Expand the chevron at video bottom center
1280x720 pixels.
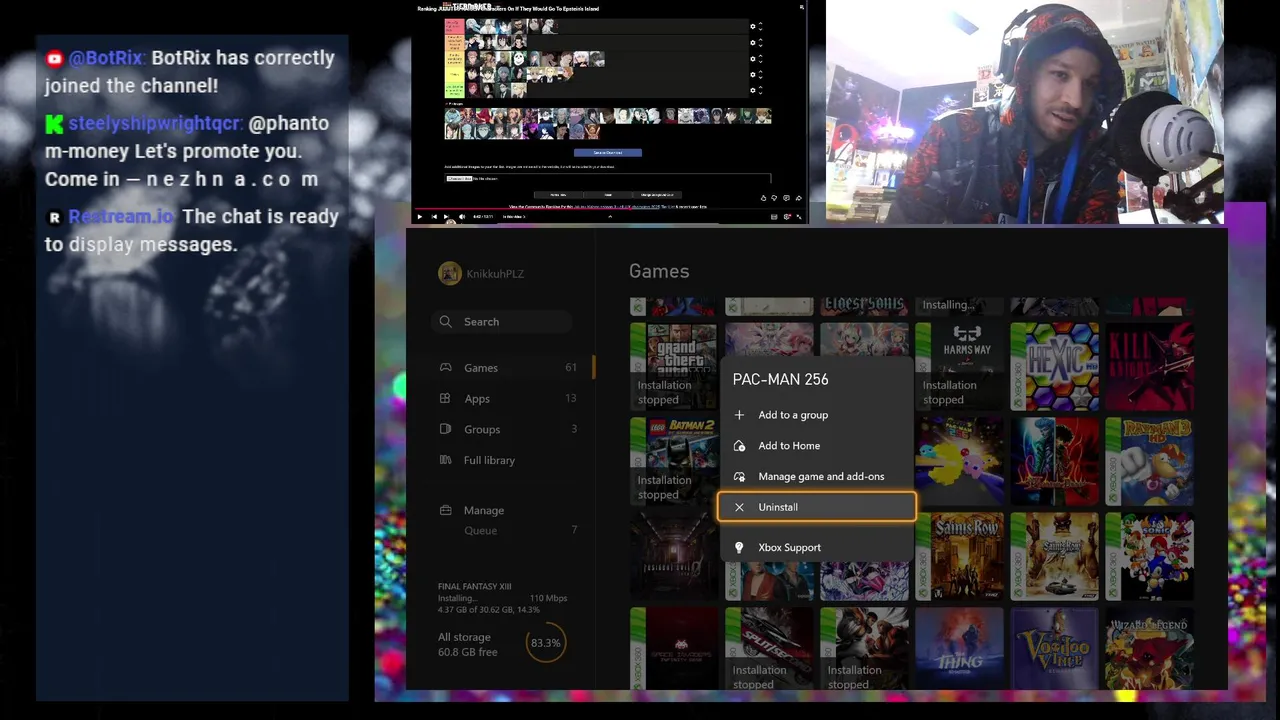[x=610, y=217]
